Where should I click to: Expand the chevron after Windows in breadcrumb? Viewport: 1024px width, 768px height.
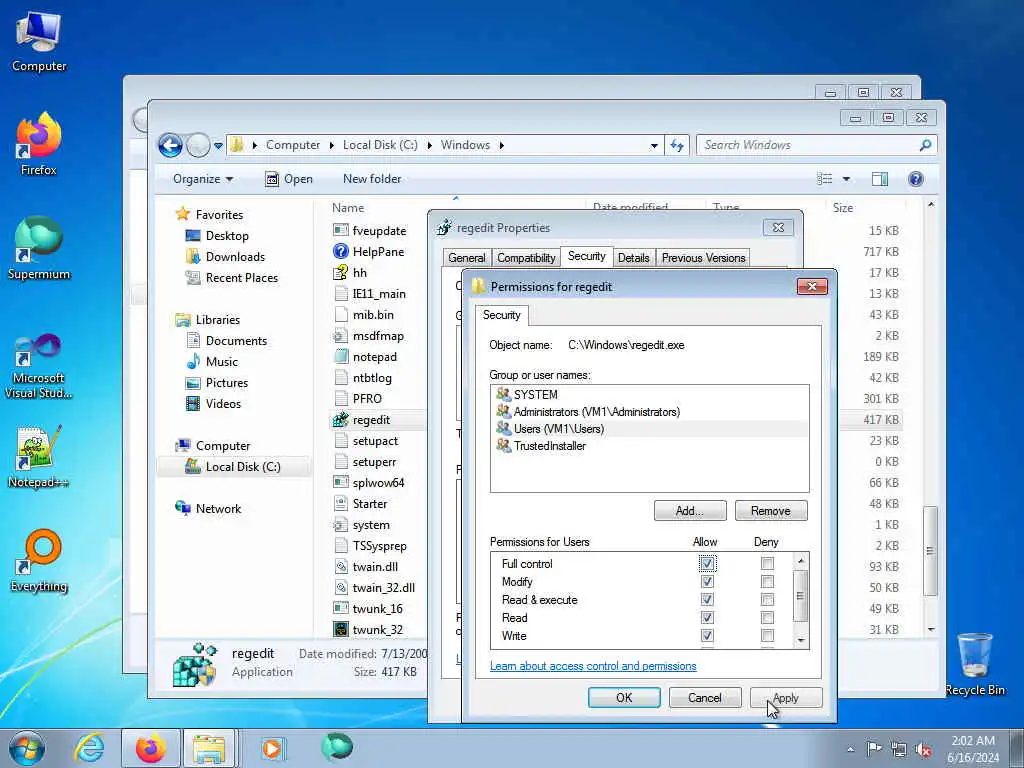coord(502,145)
